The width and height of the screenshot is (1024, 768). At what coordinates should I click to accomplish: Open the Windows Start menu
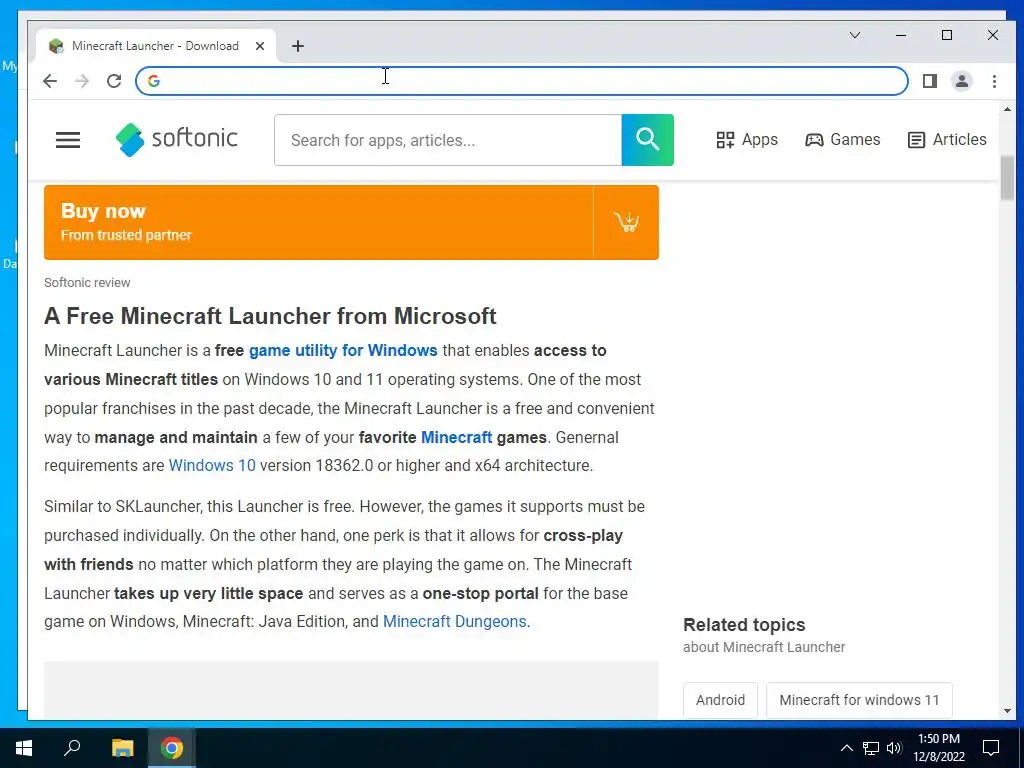tap(24, 748)
